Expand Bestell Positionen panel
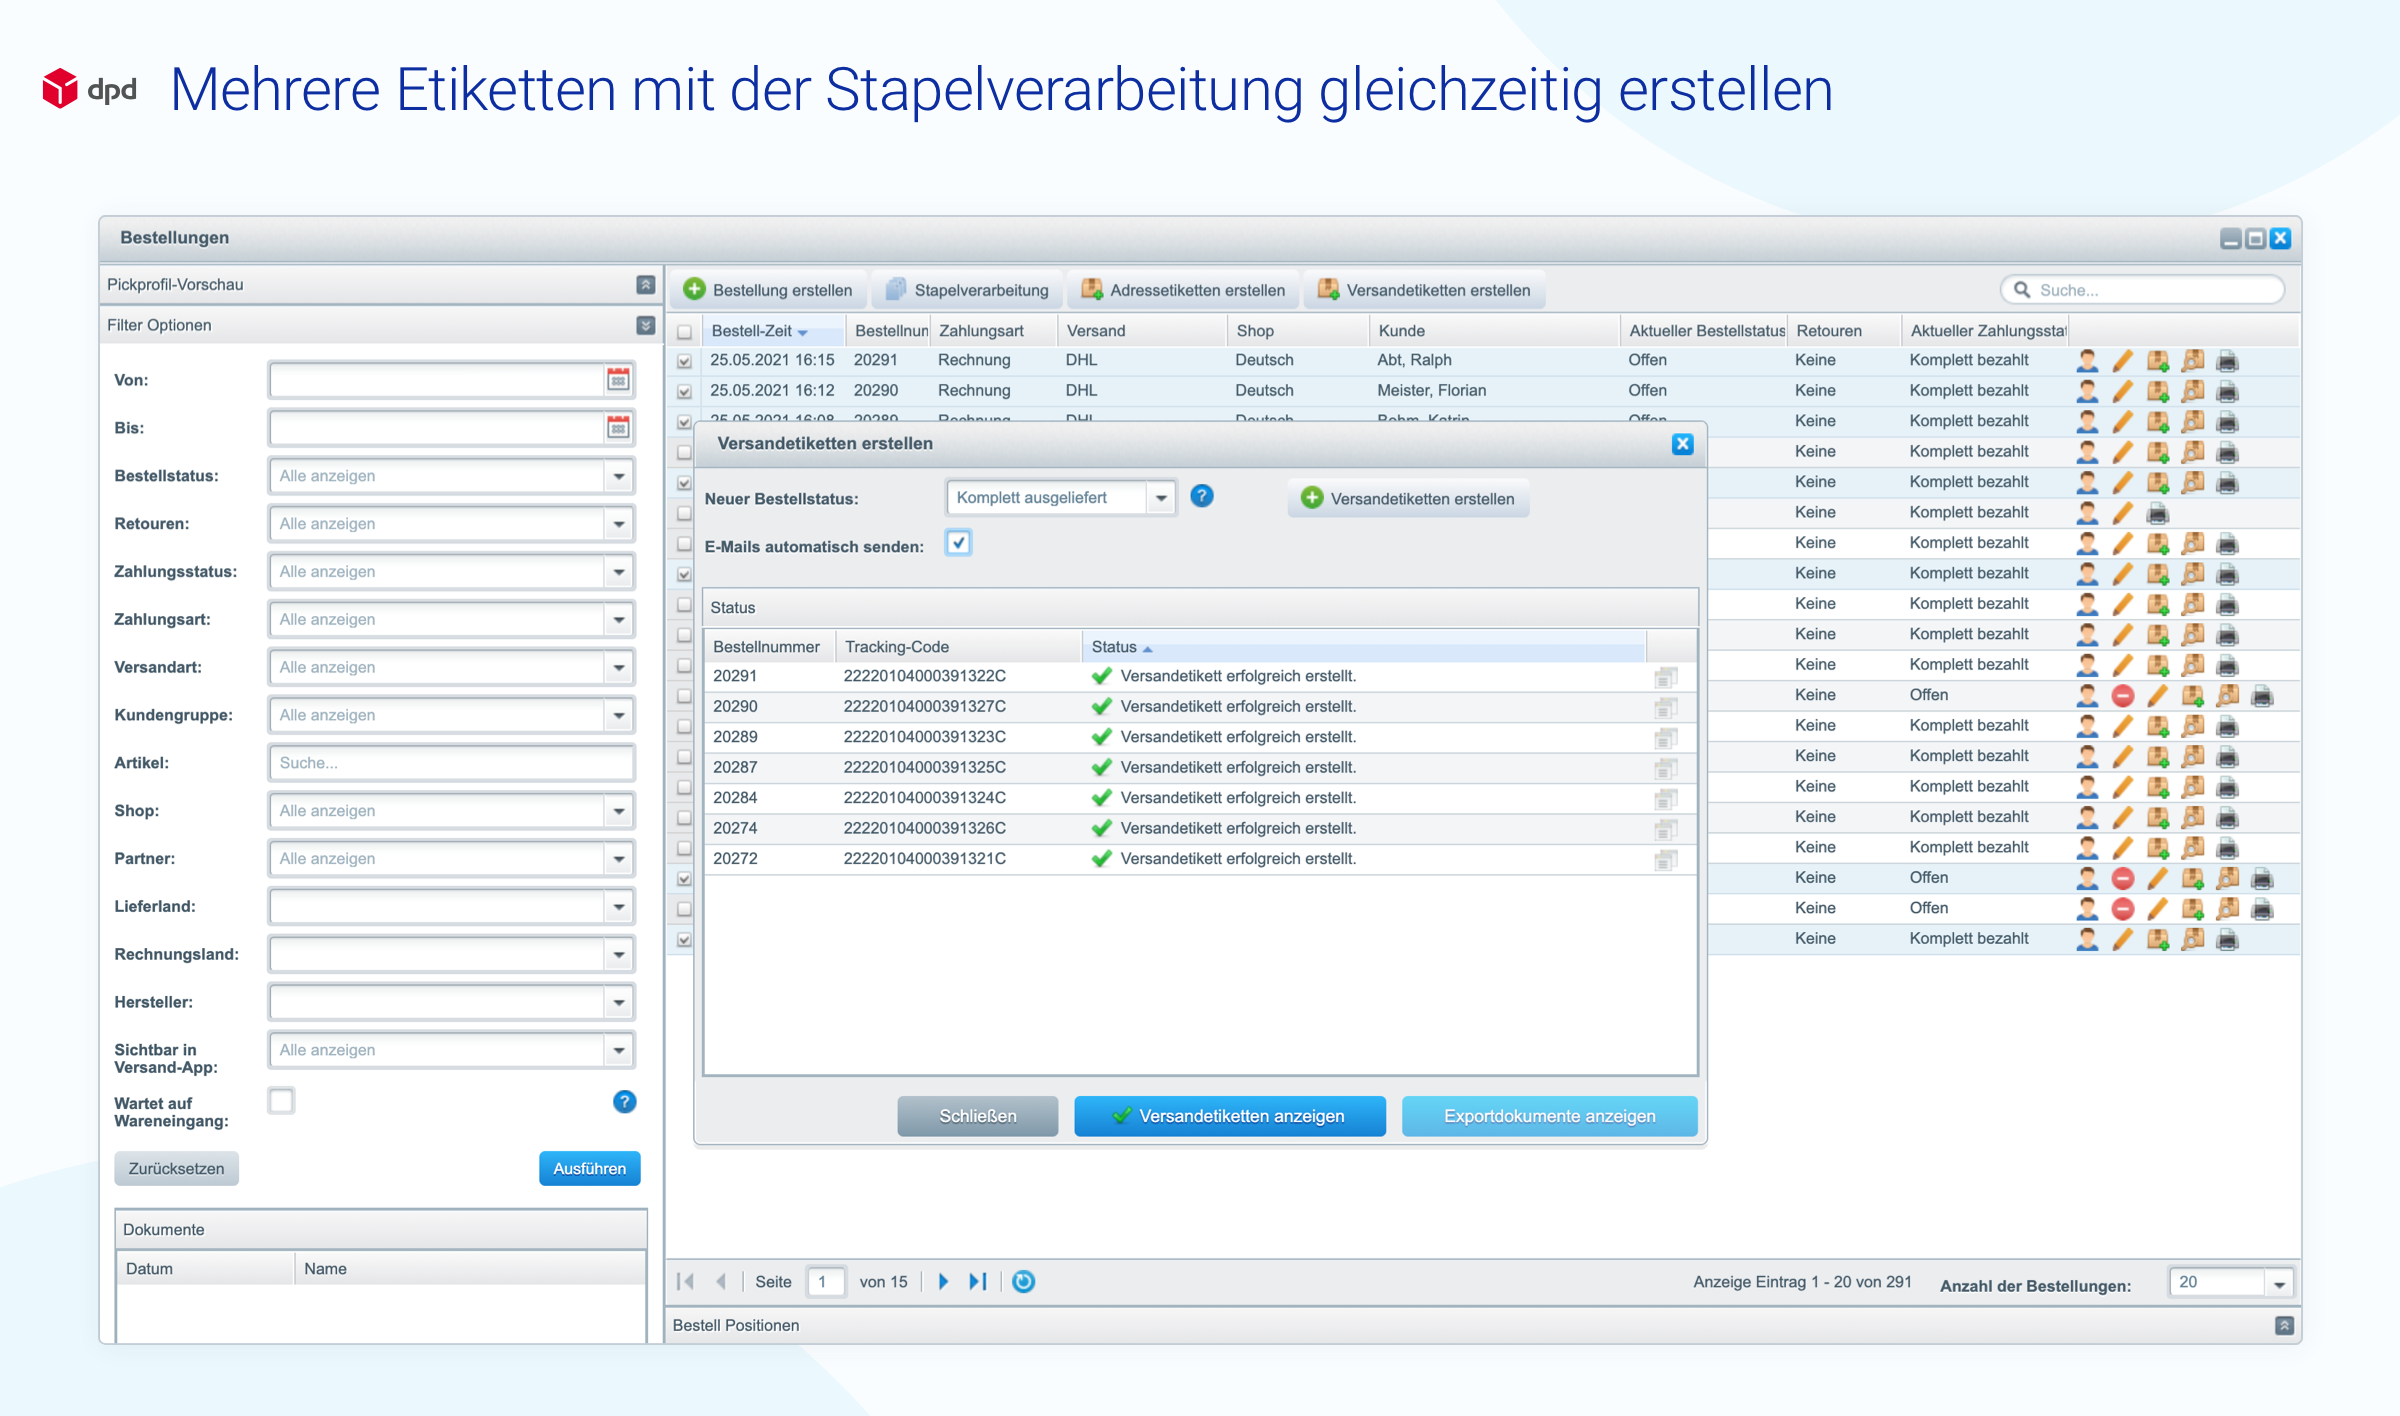This screenshot has height=1416, width=2400. coord(2284,1326)
